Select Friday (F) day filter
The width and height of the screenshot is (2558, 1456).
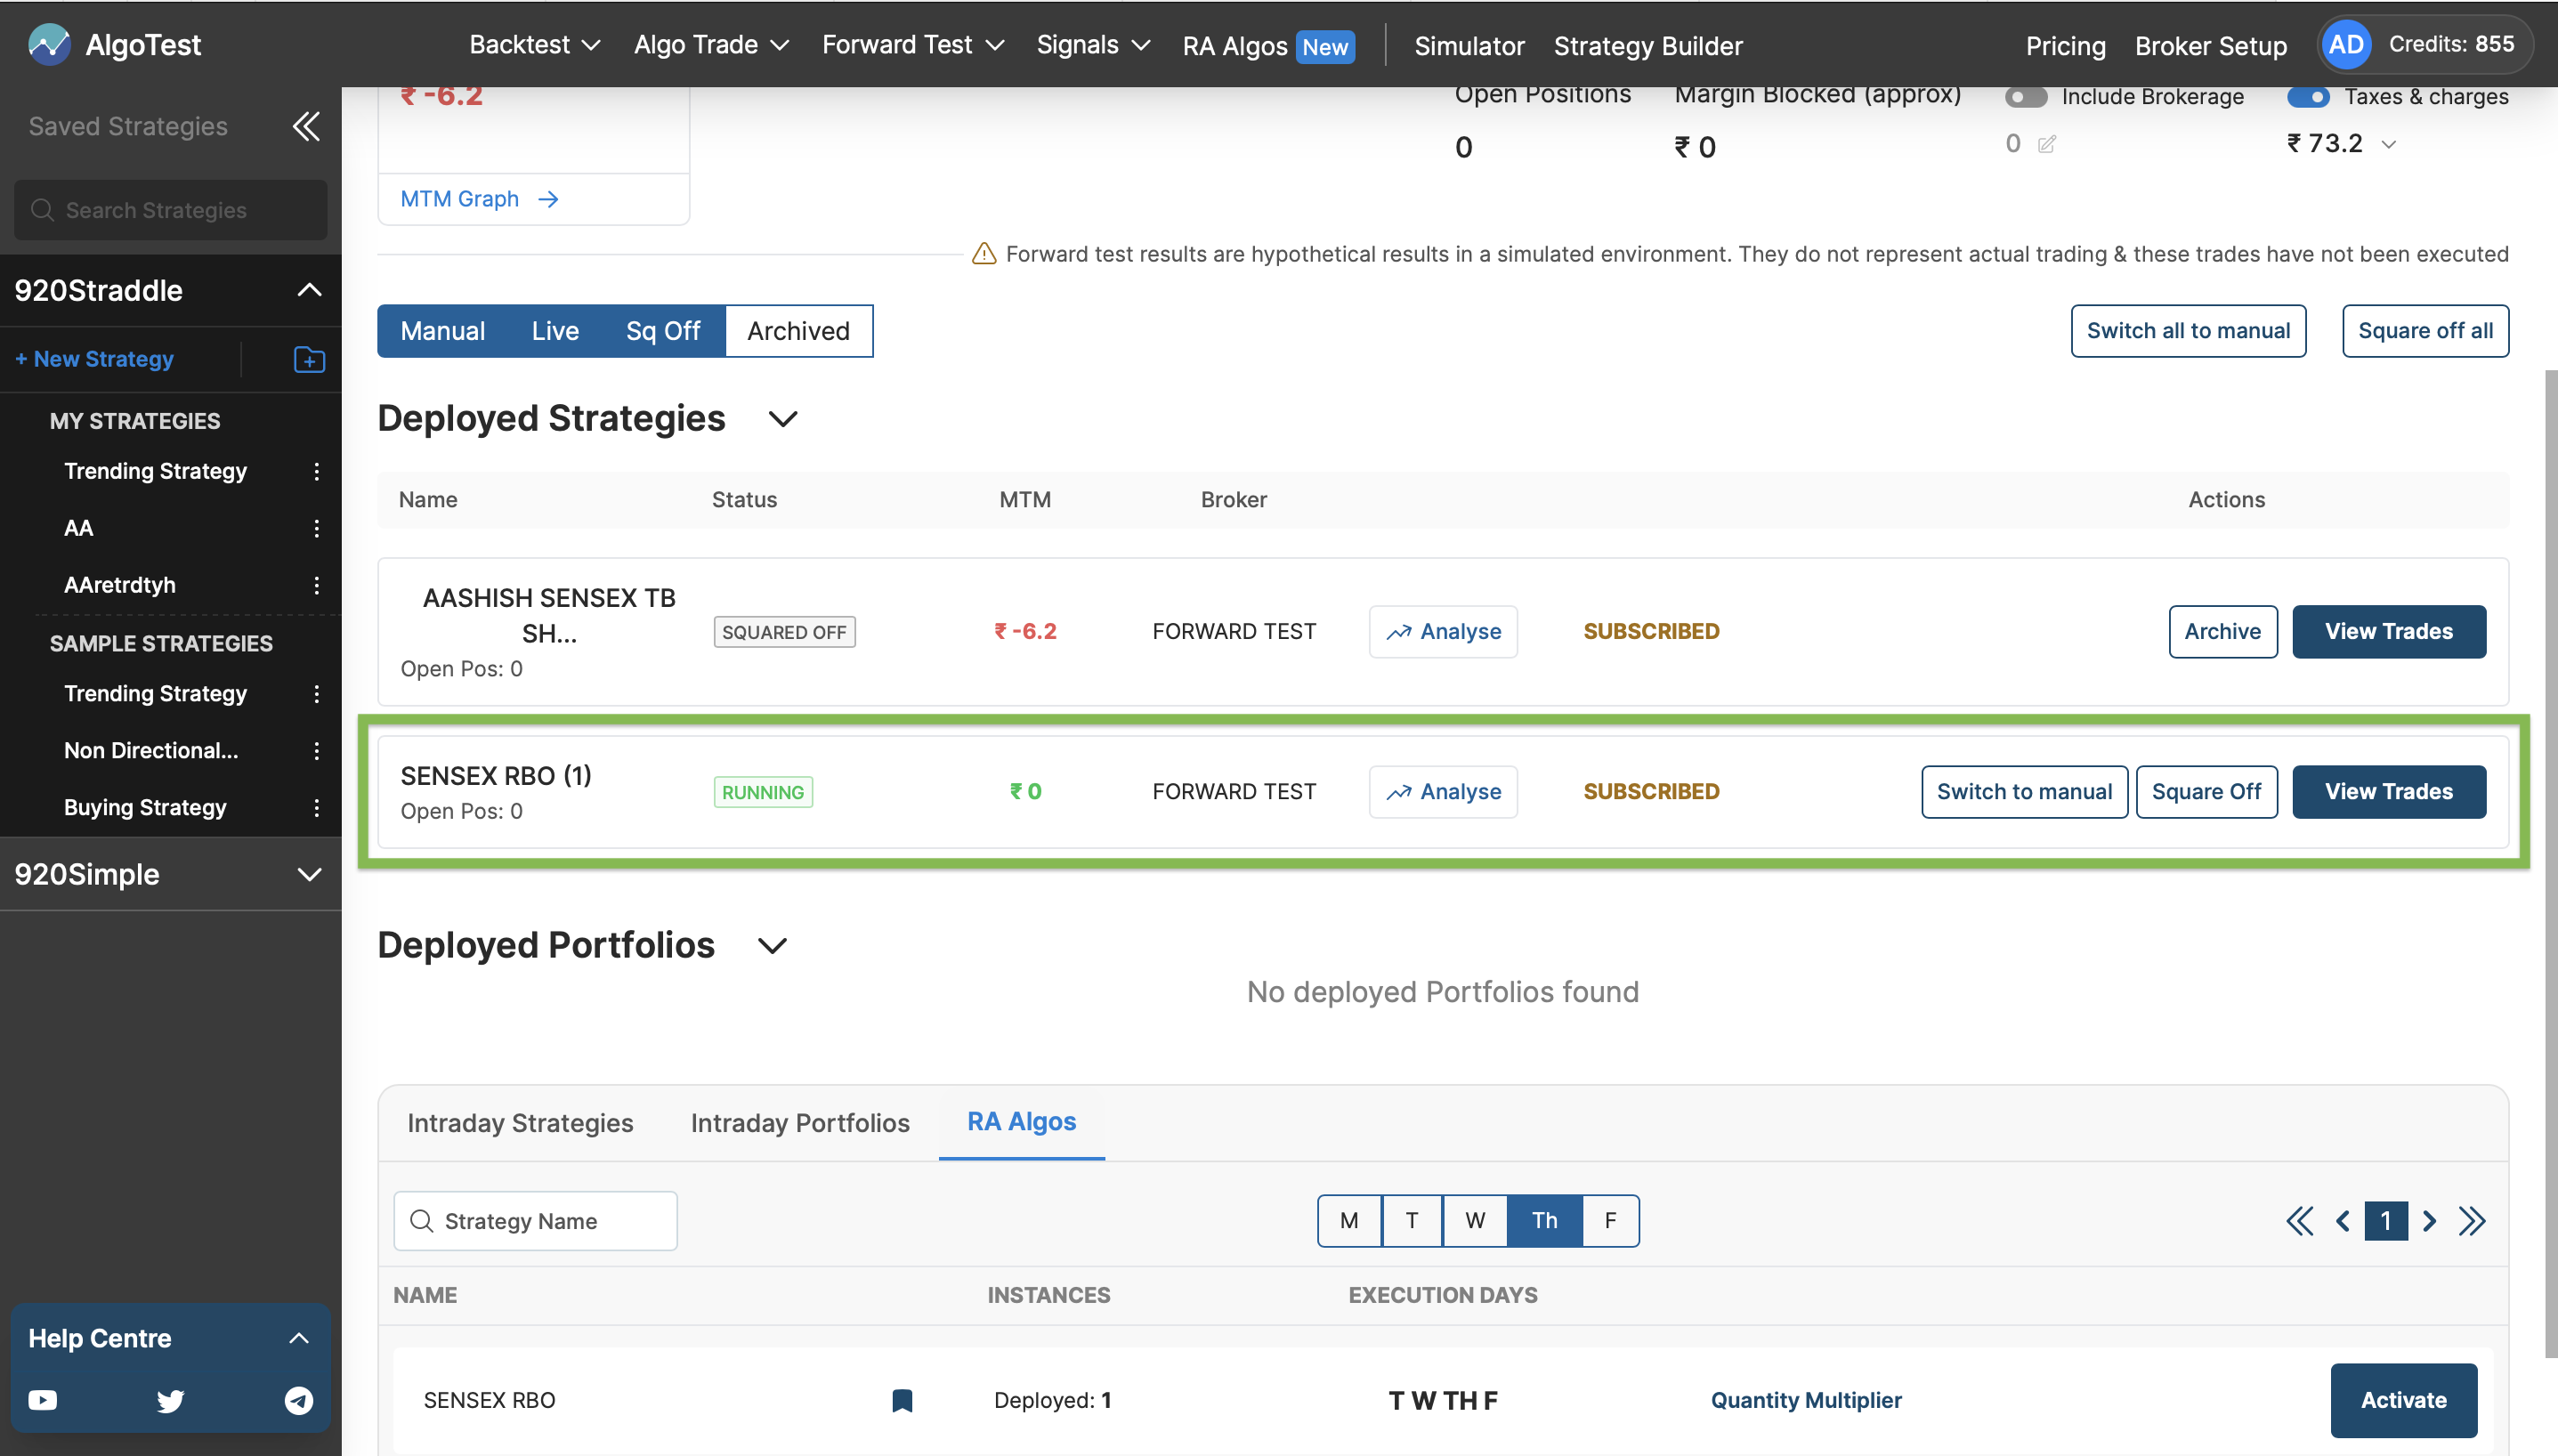pyautogui.click(x=1610, y=1221)
